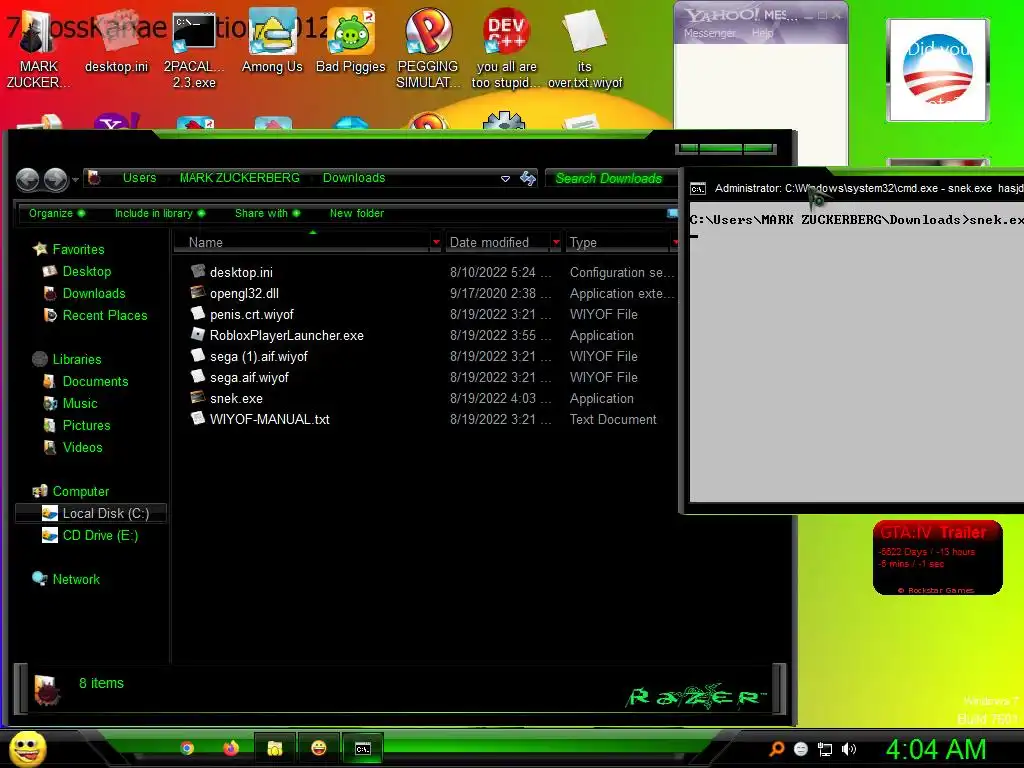Select the opengl32.dll file icon
The image size is (1024, 768).
198,293
